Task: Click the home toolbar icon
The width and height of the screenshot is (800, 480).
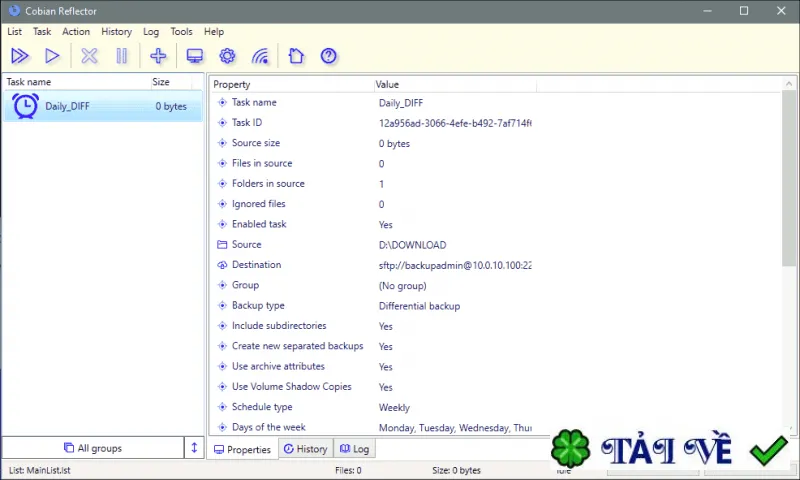Action: pos(296,56)
